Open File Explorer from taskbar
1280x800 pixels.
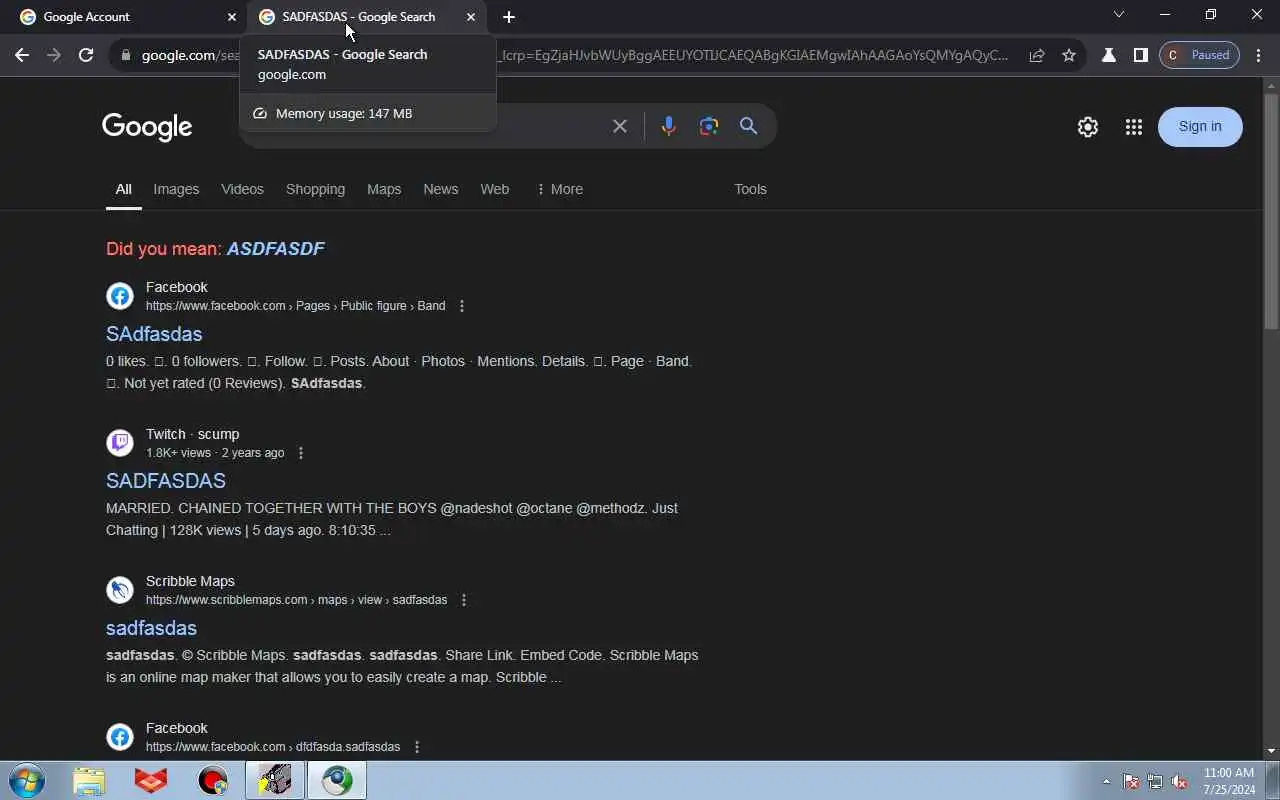click(89, 780)
